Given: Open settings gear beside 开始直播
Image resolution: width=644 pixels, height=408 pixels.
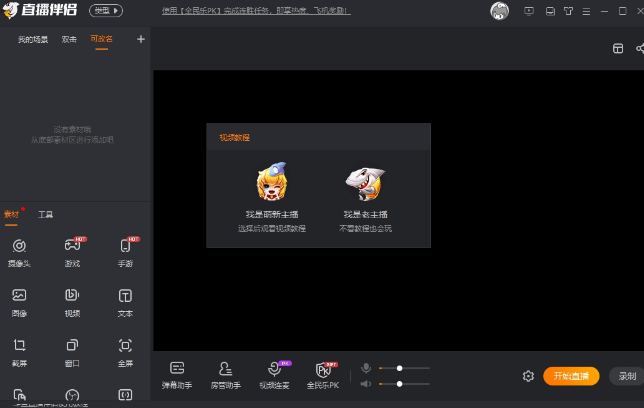Looking at the screenshot, I should pos(528,376).
